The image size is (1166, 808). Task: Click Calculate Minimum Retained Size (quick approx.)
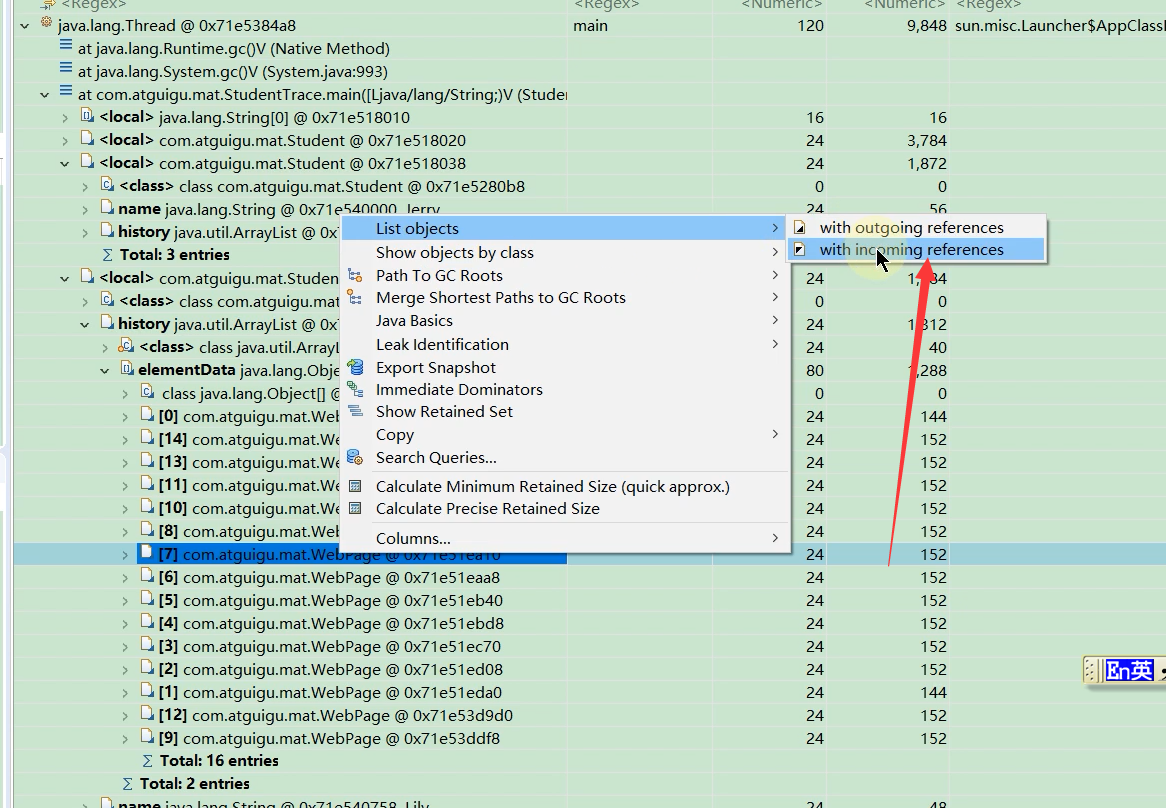coord(564,487)
